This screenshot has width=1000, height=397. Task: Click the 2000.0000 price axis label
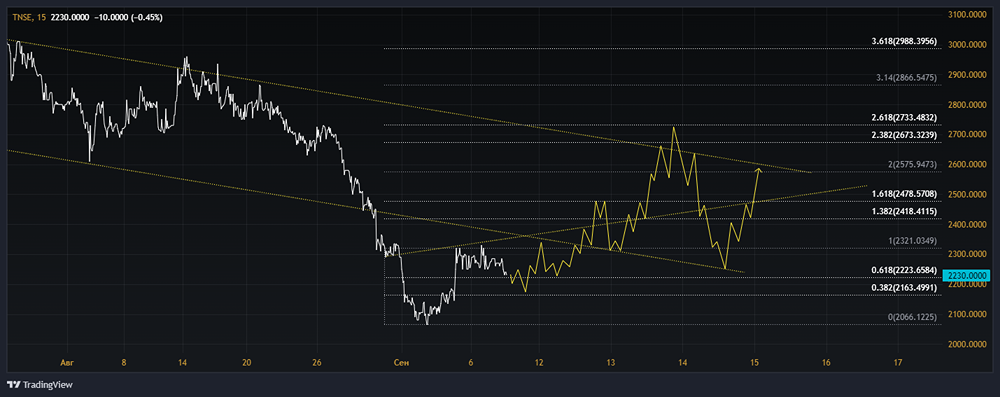(x=966, y=345)
